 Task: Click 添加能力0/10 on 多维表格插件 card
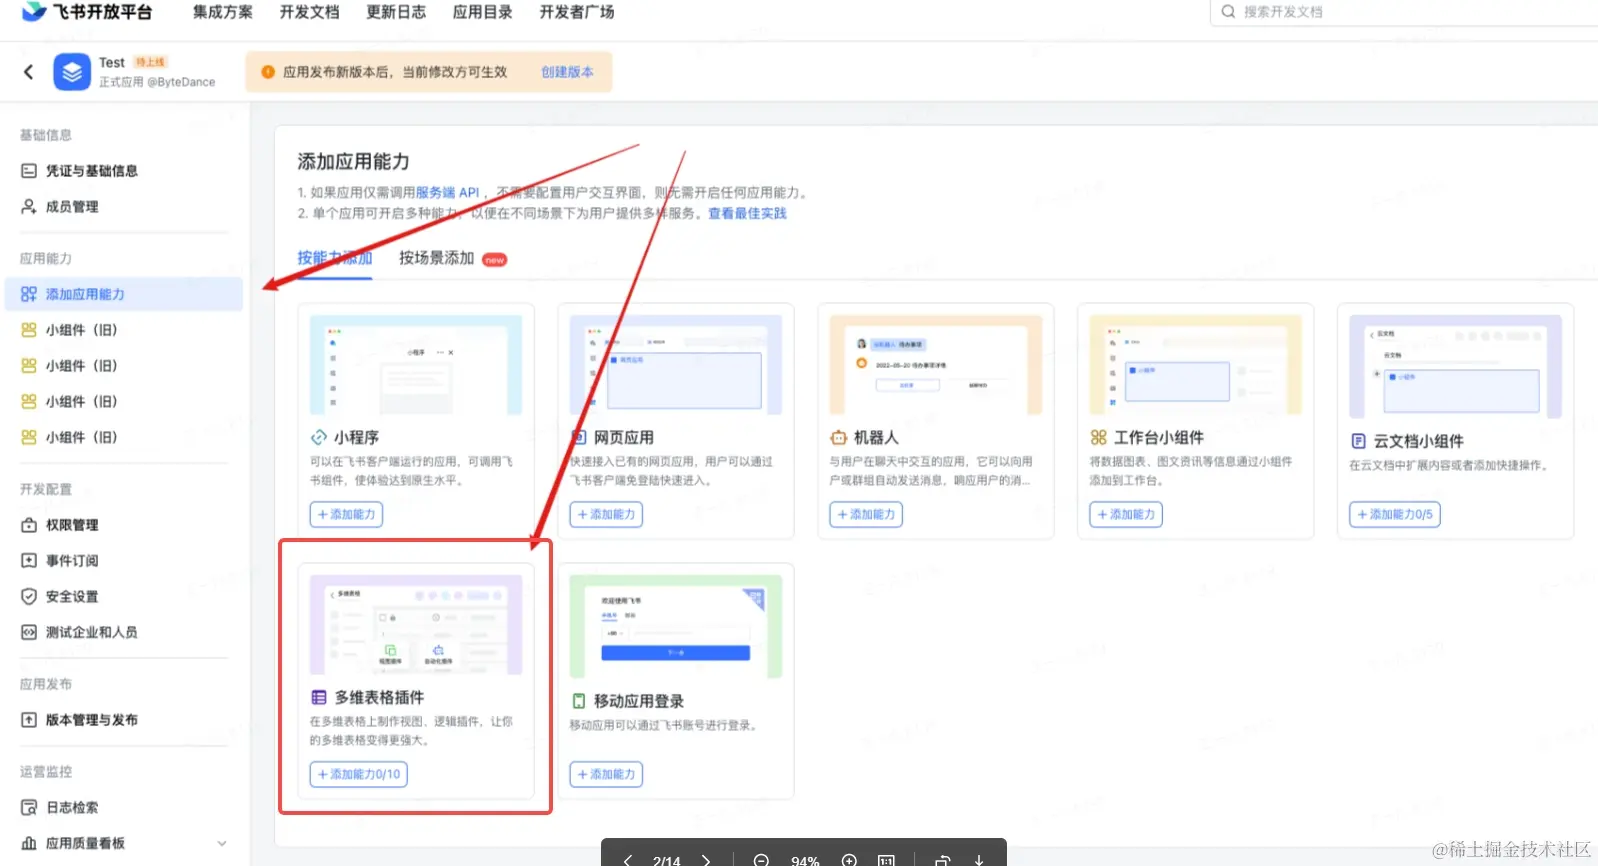(x=358, y=774)
